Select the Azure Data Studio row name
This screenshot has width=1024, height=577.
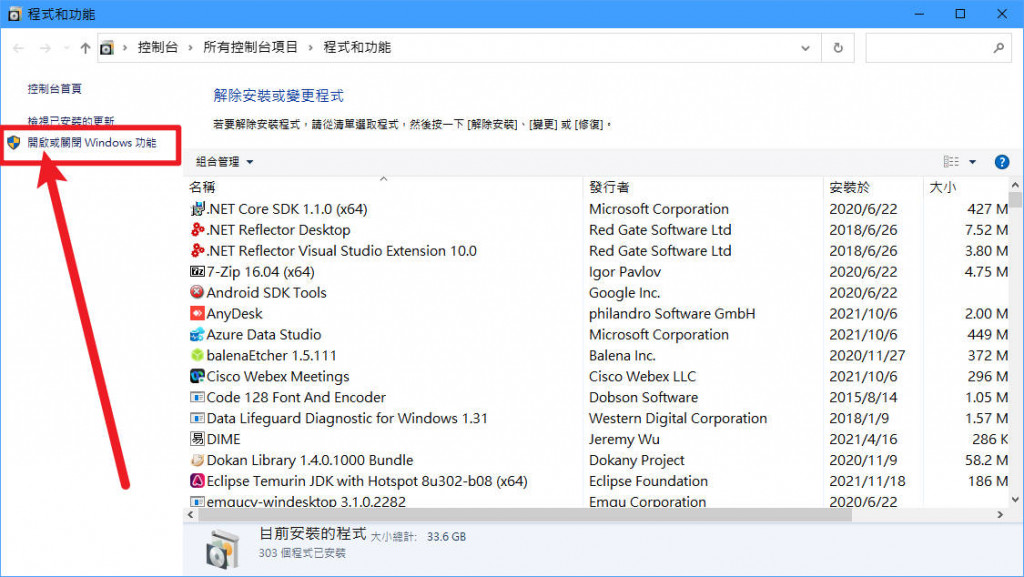pyautogui.click(x=264, y=334)
